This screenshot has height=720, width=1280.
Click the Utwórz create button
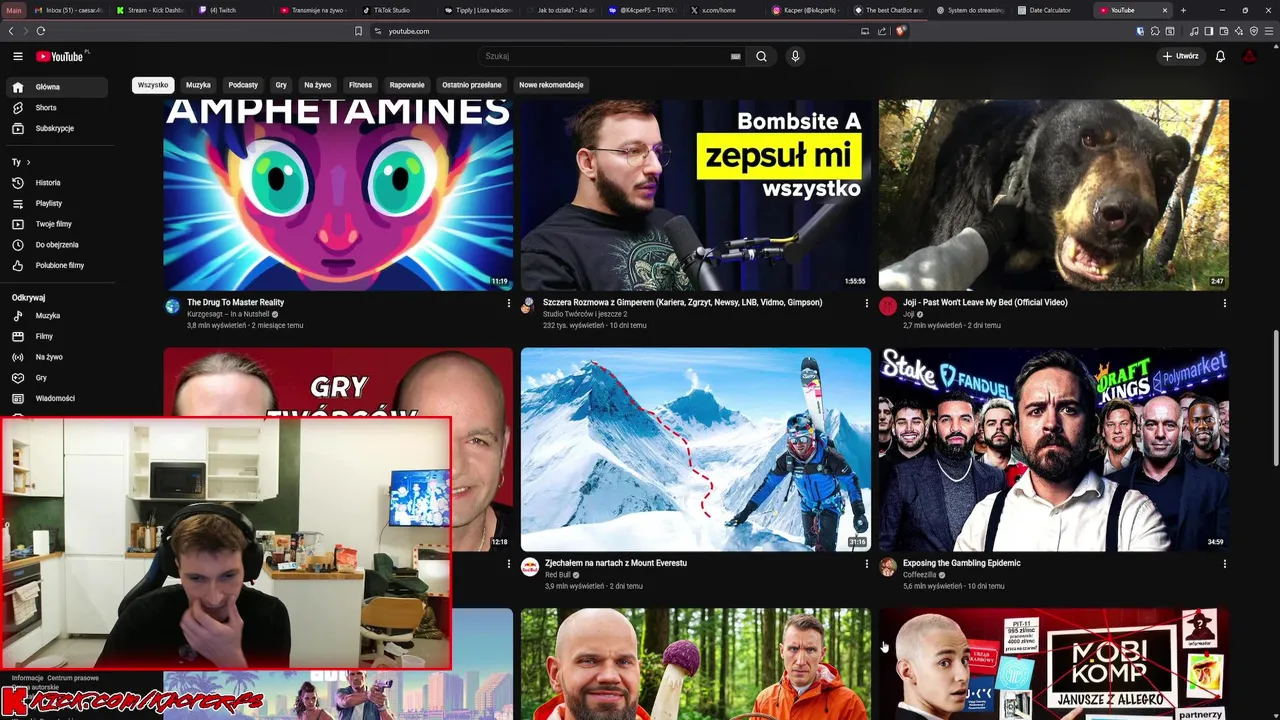tap(1180, 56)
